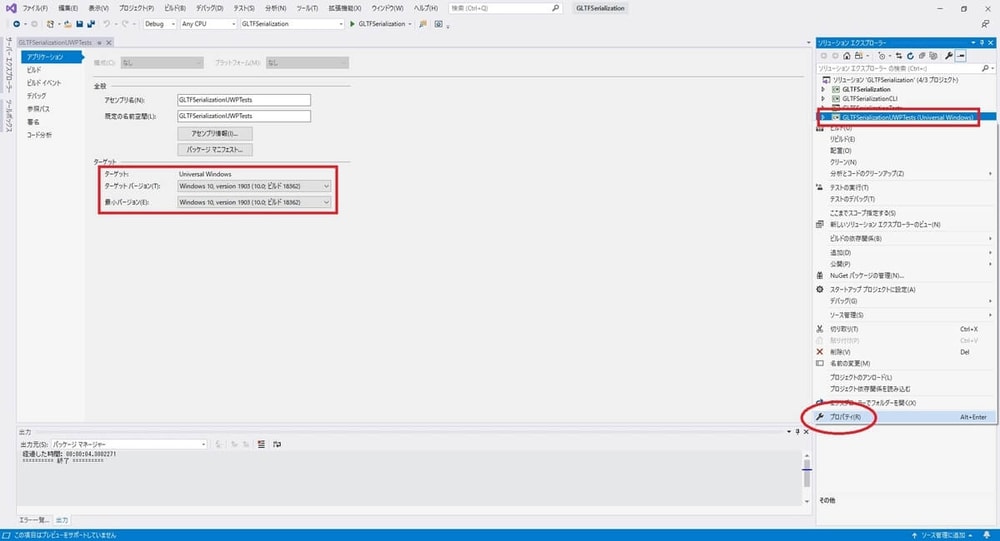Expand the GLTFSerializationCLI project node
This screenshot has height=541, width=1000.
823,99
